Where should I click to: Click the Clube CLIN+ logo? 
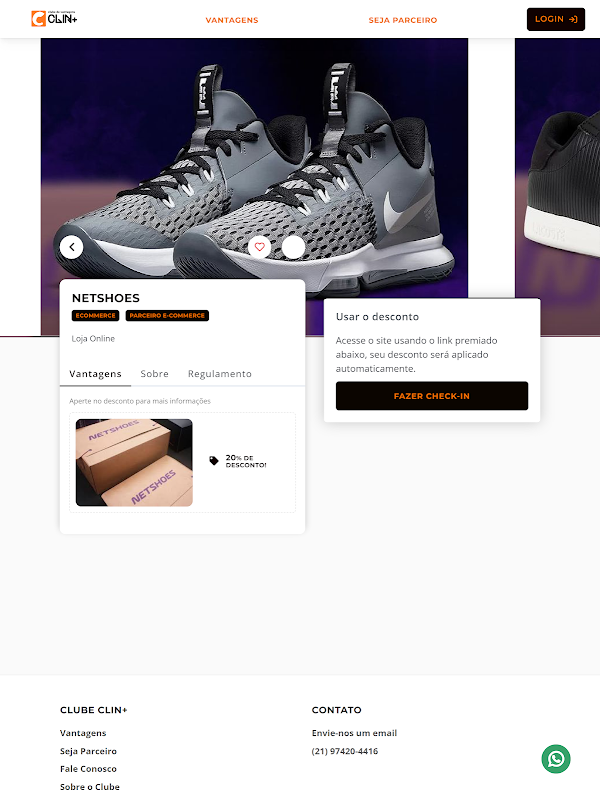tap(54, 19)
